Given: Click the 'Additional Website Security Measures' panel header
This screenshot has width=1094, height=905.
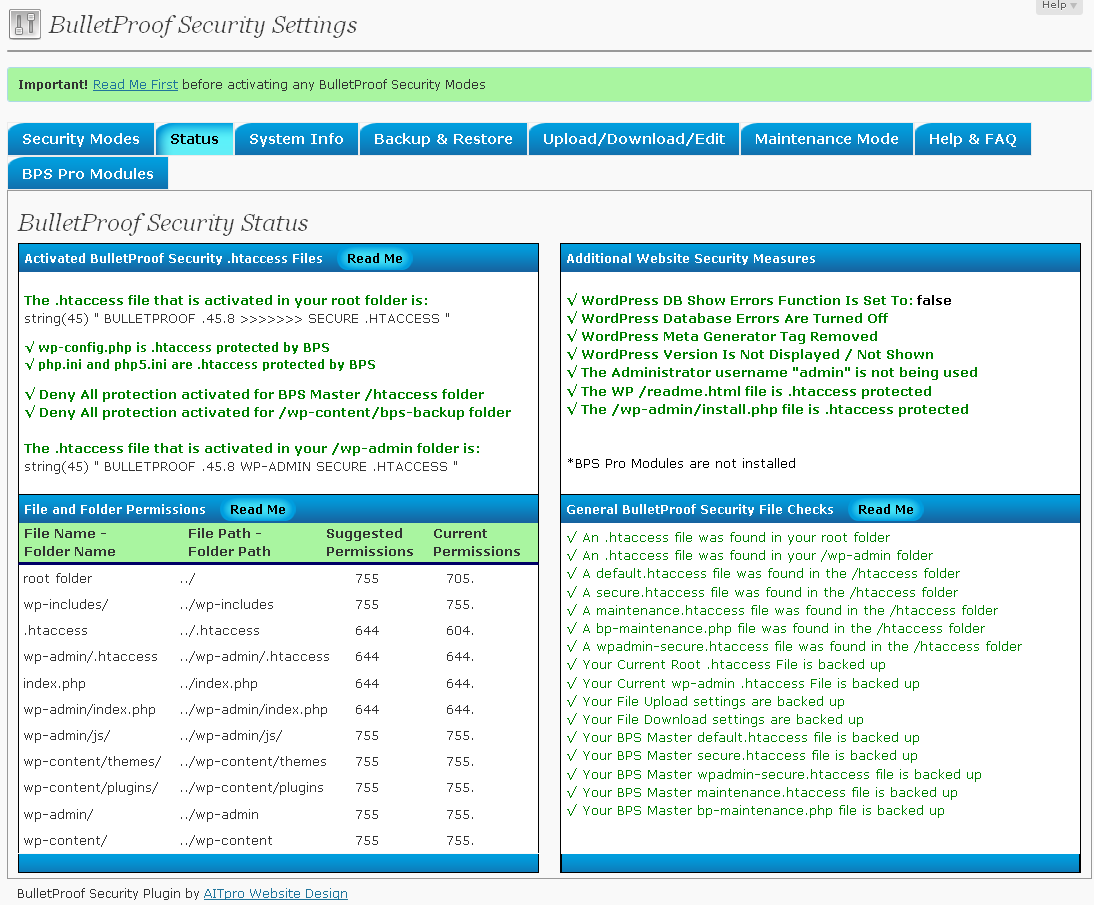Looking at the screenshot, I should (820, 258).
